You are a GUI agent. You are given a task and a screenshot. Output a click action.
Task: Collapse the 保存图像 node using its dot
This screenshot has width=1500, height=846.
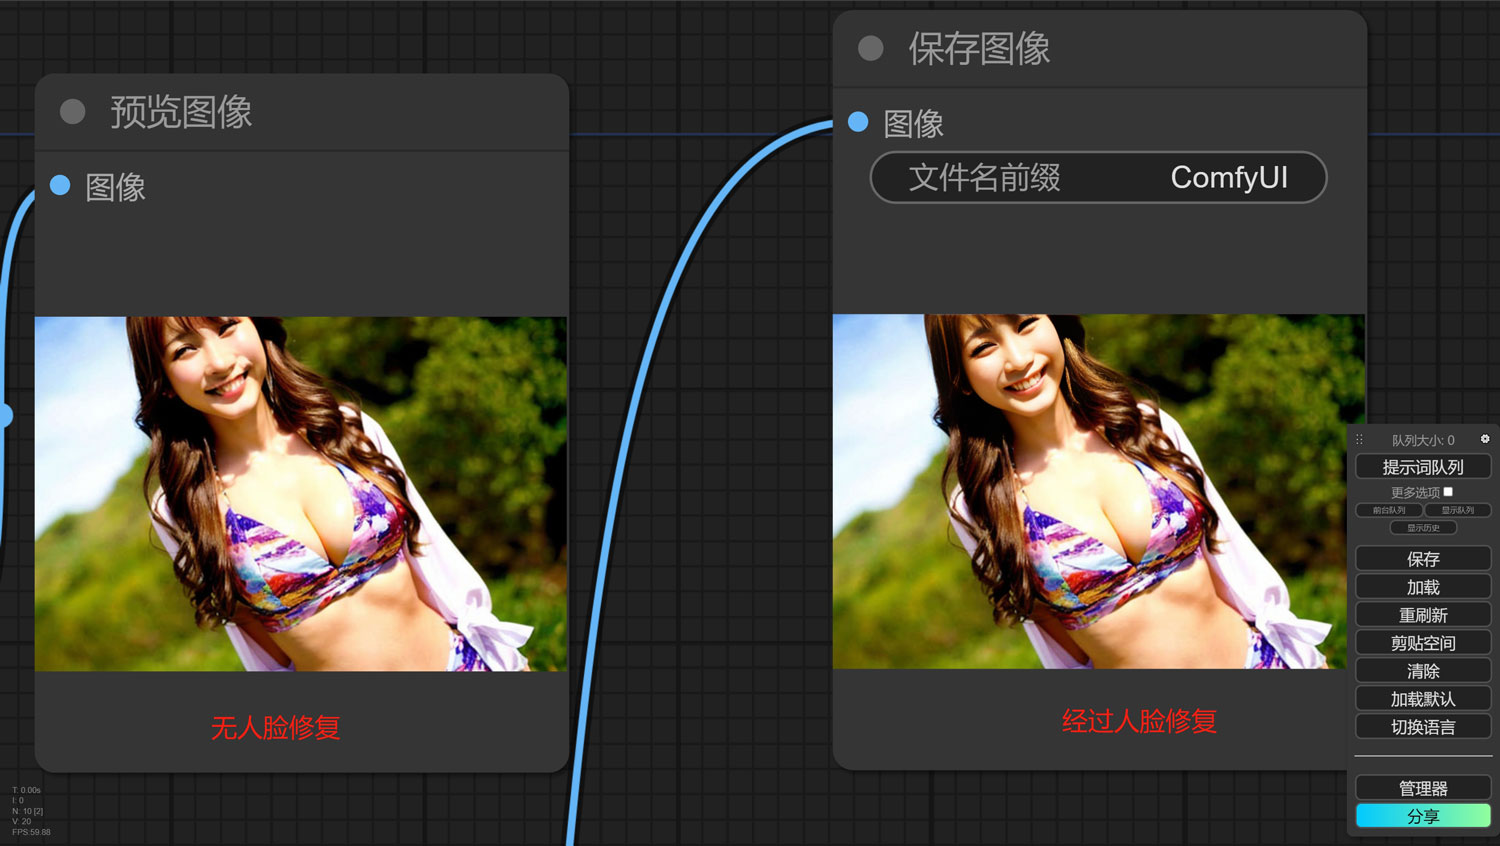pos(871,49)
